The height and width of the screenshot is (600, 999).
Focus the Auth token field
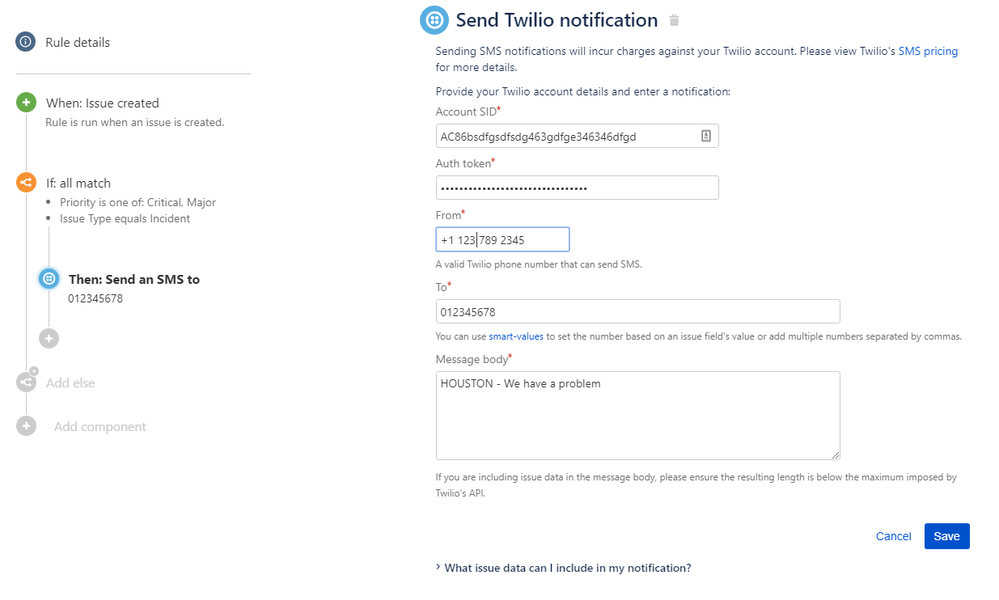[577, 187]
